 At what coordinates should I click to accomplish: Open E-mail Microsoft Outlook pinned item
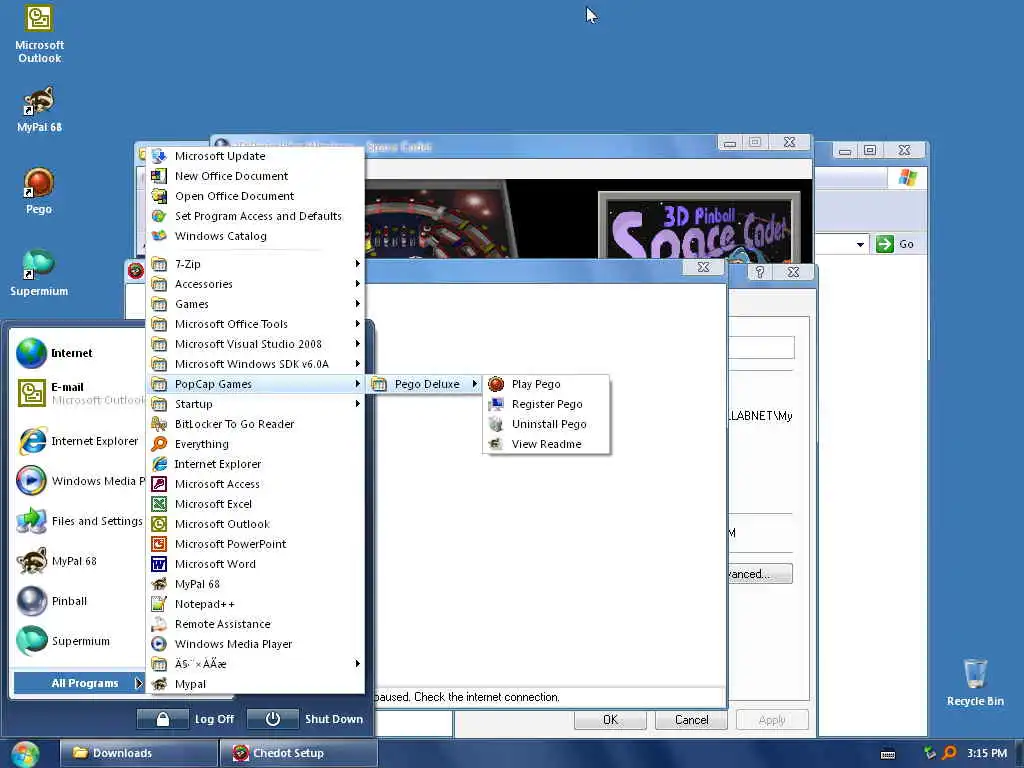pos(80,393)
